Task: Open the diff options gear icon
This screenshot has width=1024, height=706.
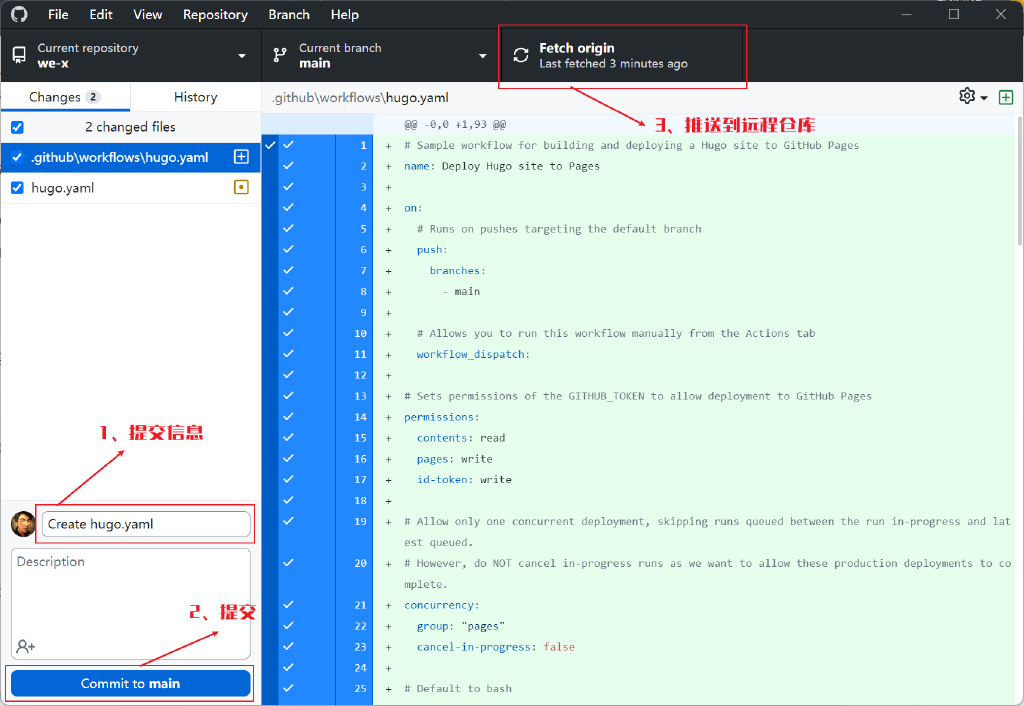Action: 965,97
